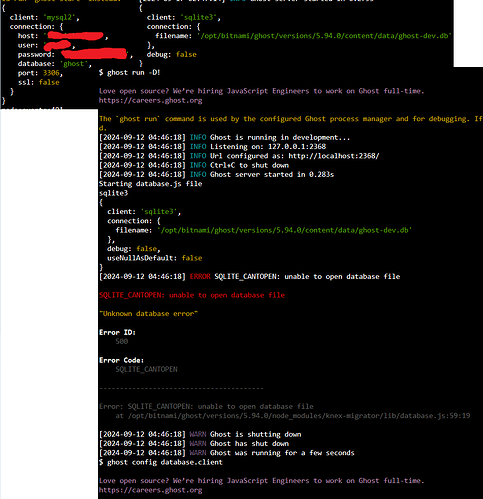Click the http://localhost:2368/ URL text
Viewport: 483px width, 499px height.
point(334,156)
